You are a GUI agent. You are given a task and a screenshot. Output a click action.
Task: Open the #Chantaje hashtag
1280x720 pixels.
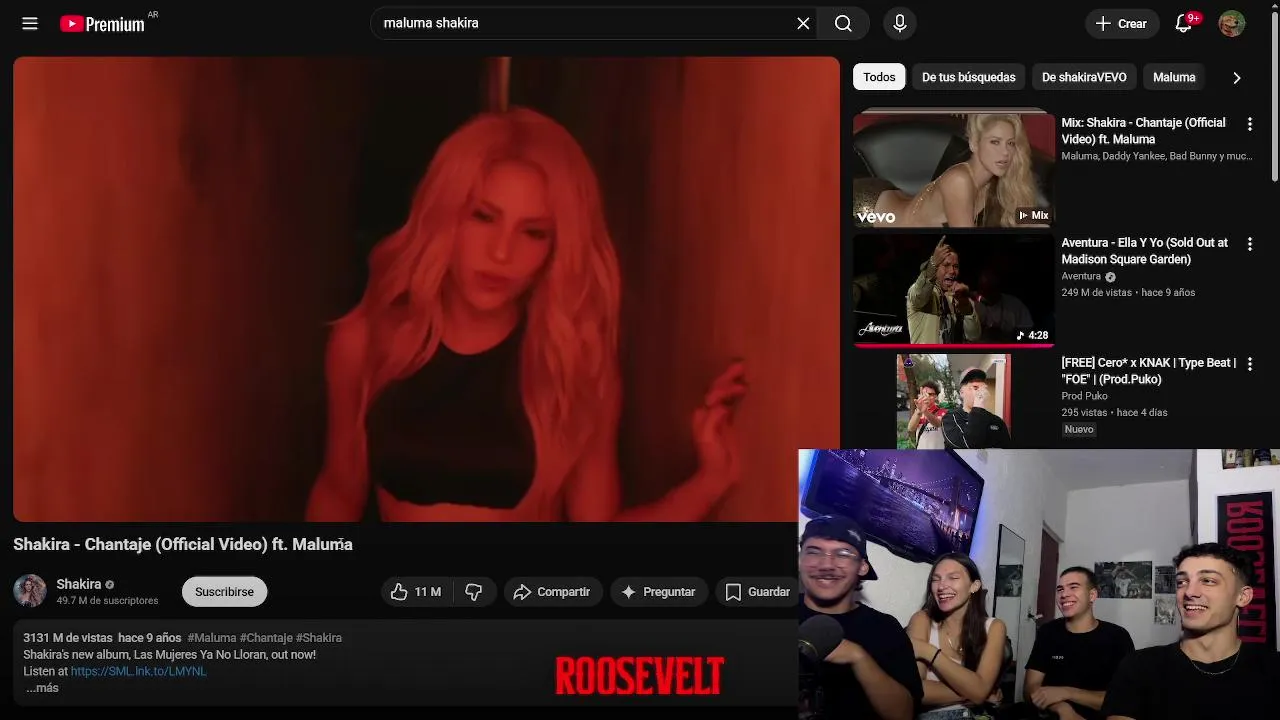[x=266, y=638]
